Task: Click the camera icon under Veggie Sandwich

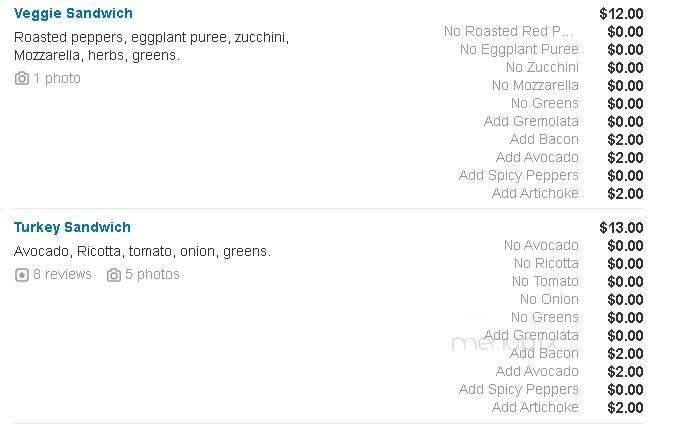Action: [x=22, y=78]
